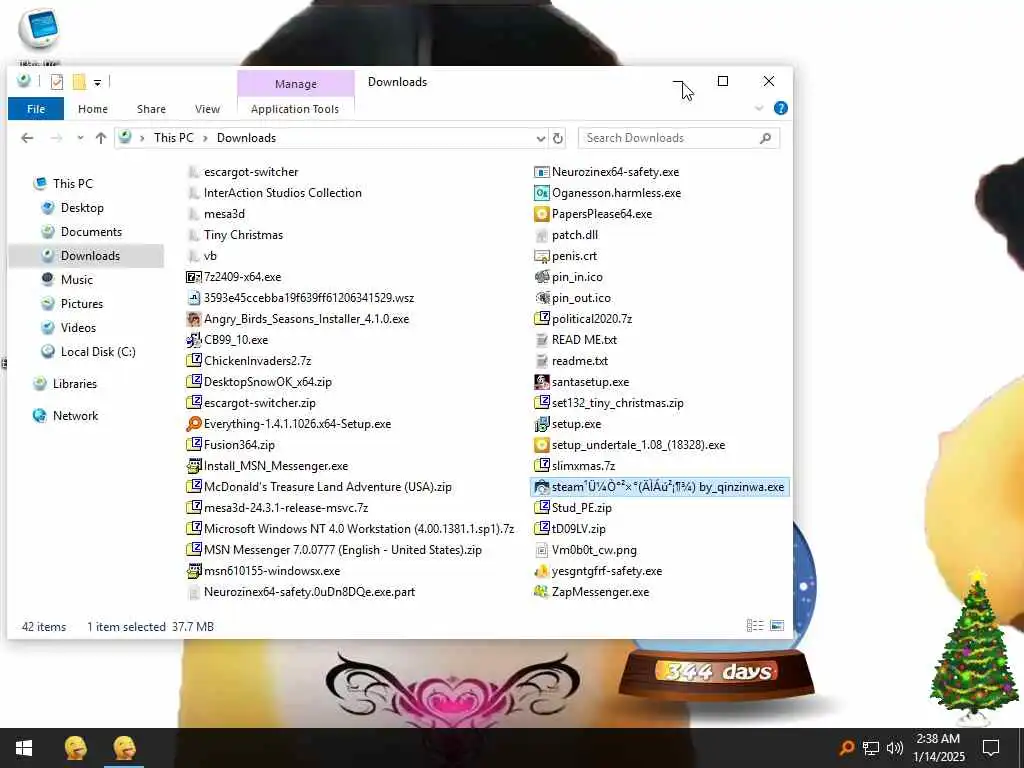Image resolution: width=1024 pixels, height=768 pixels.
Task: Select the political2020.7z archive
Action: pyautogui.click(x=592, y=319)
